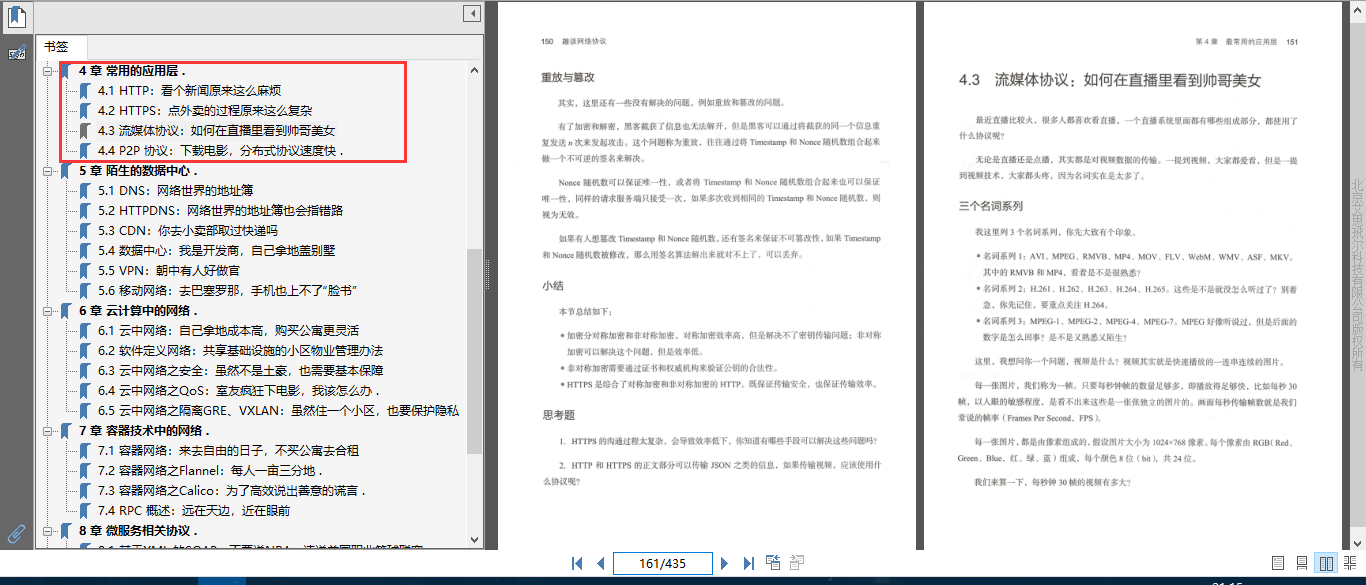Open bookmark 6.1 云中网络
Screen dimensions: 1366x585
tap(227, 331)
